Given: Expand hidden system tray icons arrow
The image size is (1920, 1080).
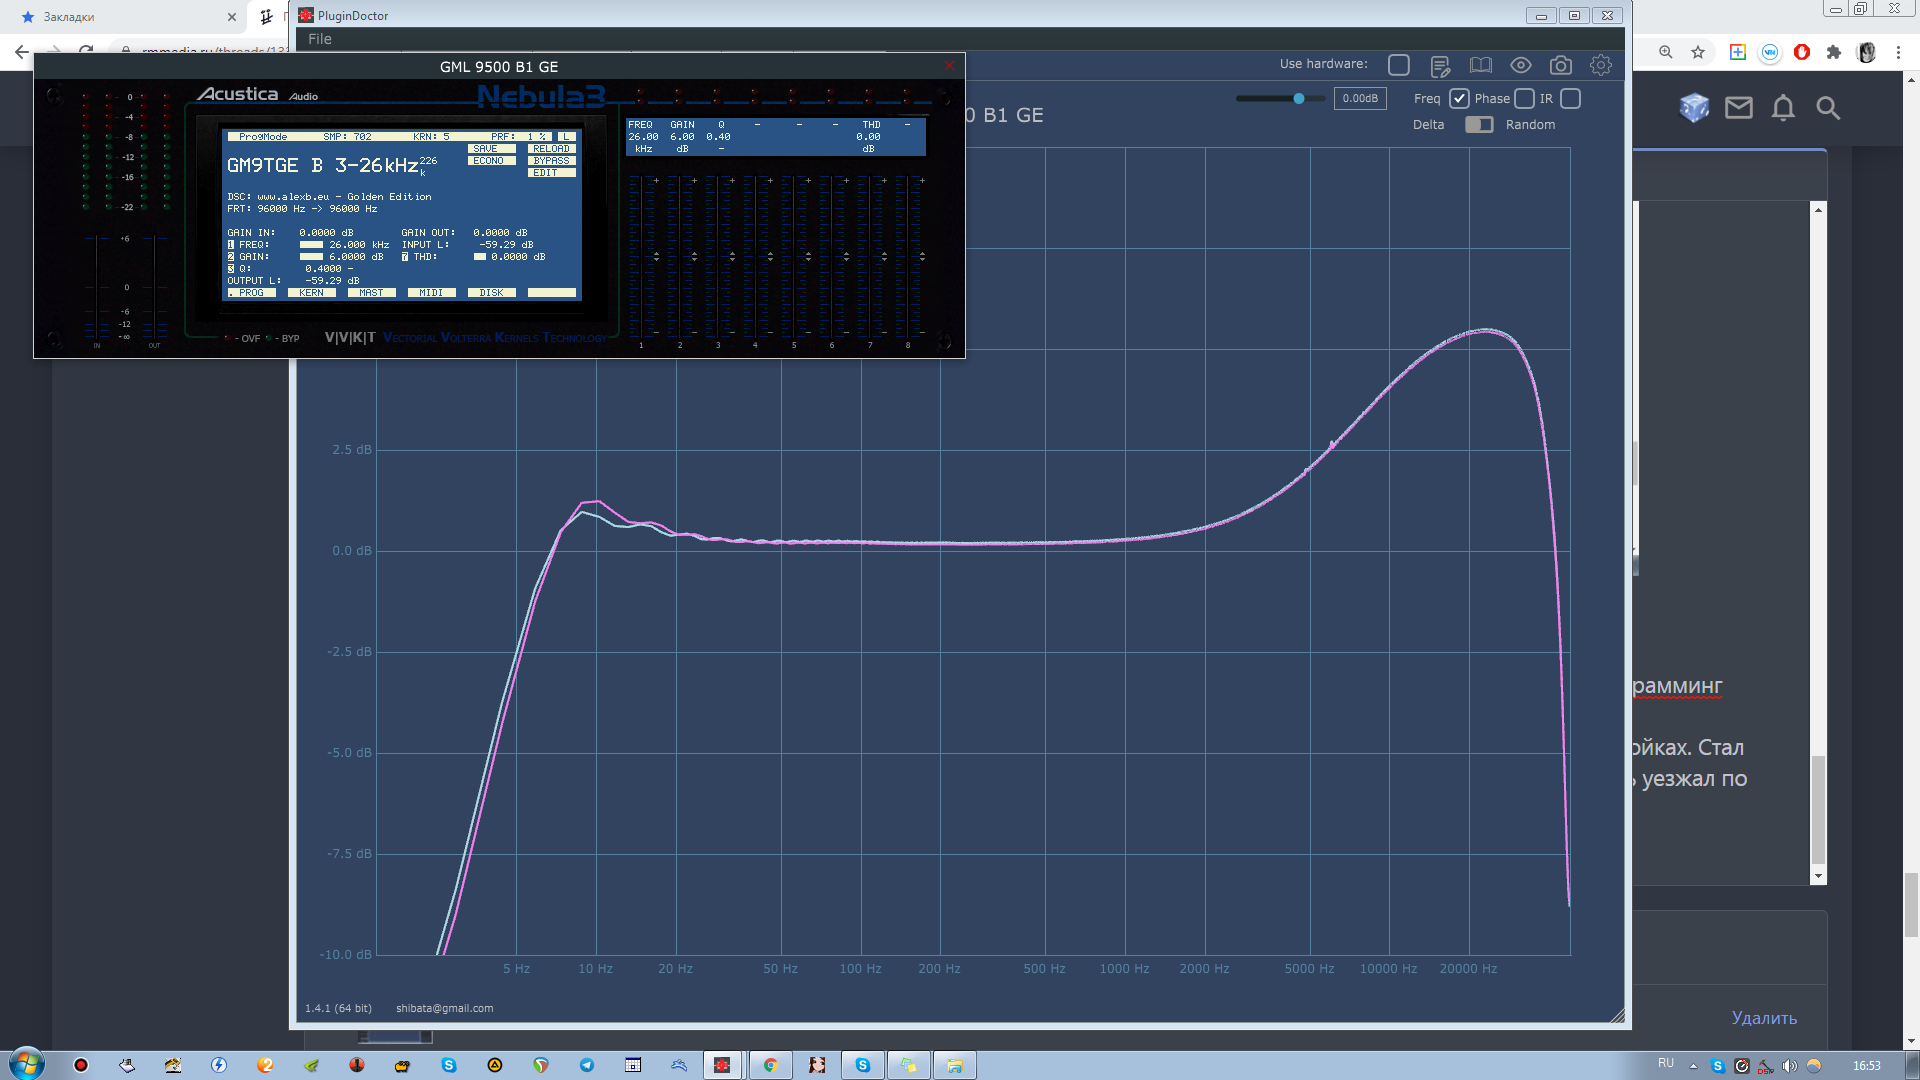Looking at the screenshot, I should coord(1693,1066).
